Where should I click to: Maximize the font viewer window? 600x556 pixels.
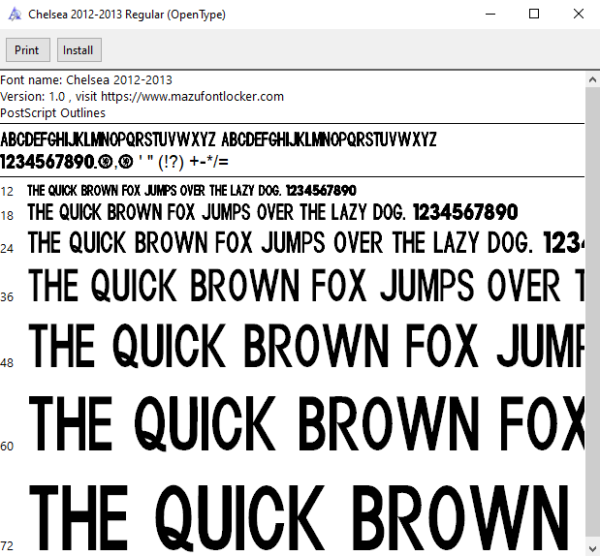pyautogui.click(x=534, y=14)
